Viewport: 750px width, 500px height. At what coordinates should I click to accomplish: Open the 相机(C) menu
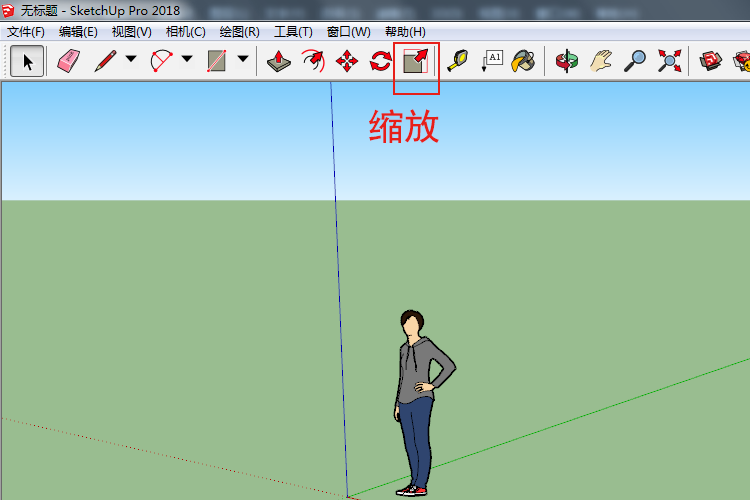[x=185, y=32]
